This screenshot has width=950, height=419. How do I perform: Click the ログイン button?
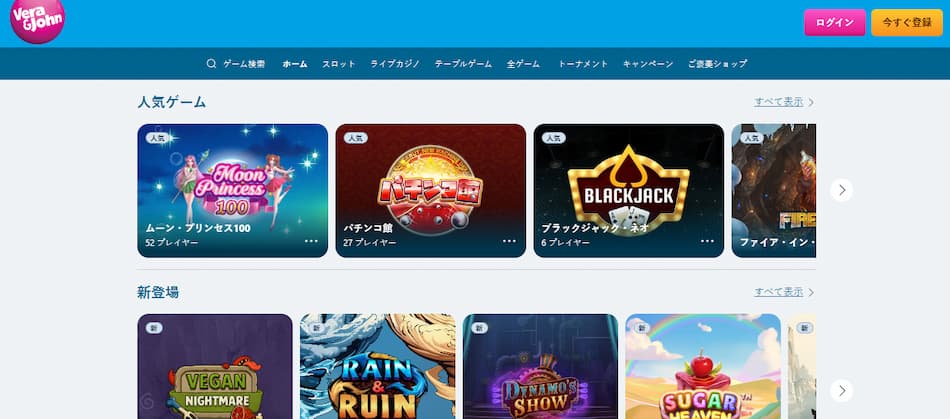[x=835, y=22]
